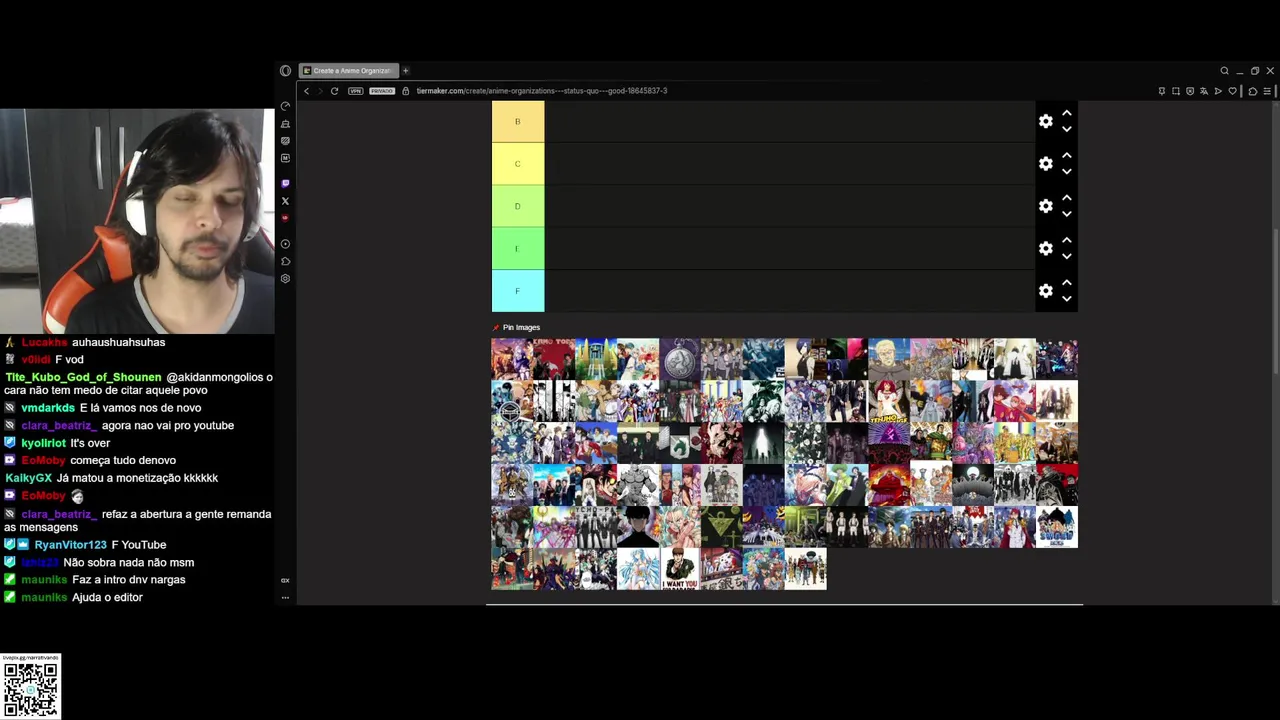Move tier E row up
The width and height of the screenshot is (1280, 720).
tap(1067, 240)
